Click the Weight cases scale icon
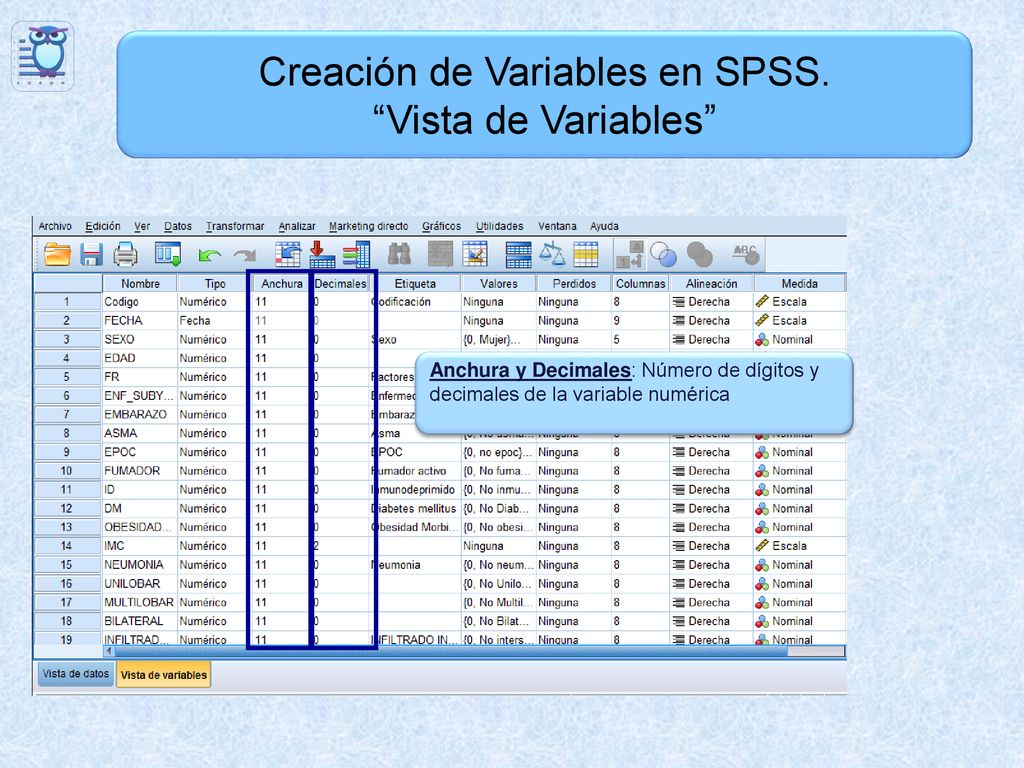The width and height of the screenshot is (1024, 768). pyautogui.click(x=552, y=254)
